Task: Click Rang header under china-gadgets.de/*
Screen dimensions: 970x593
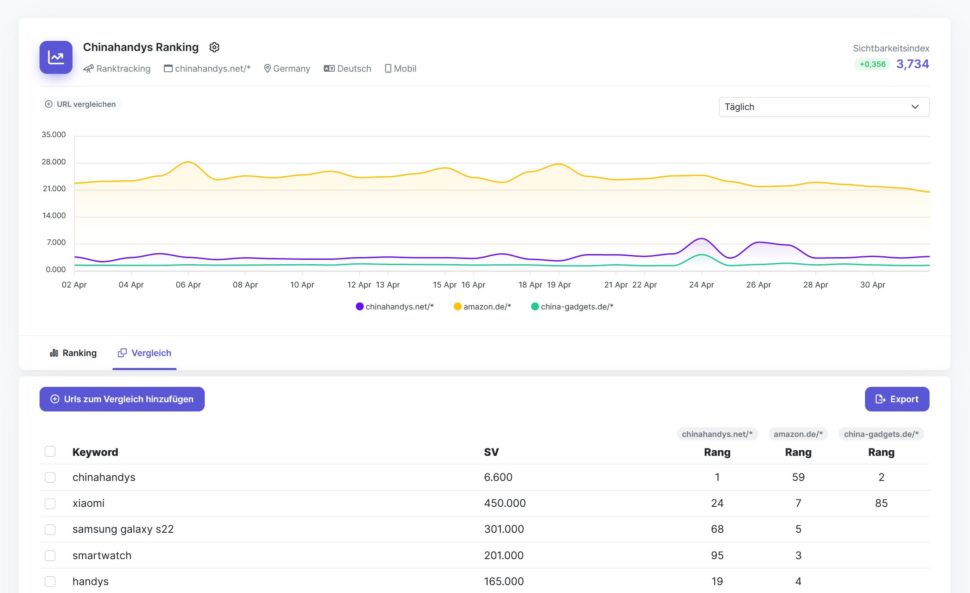Action: coord(881,452)
